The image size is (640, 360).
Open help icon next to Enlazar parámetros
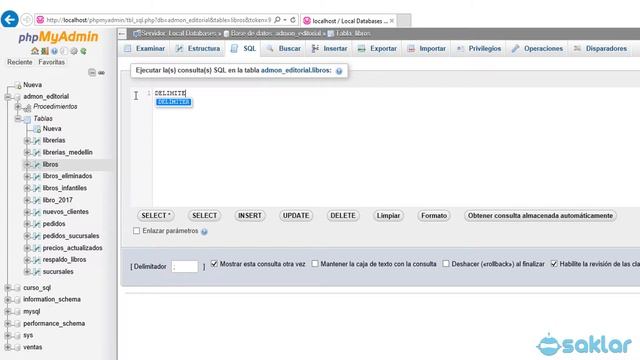(x=204, y=231)
